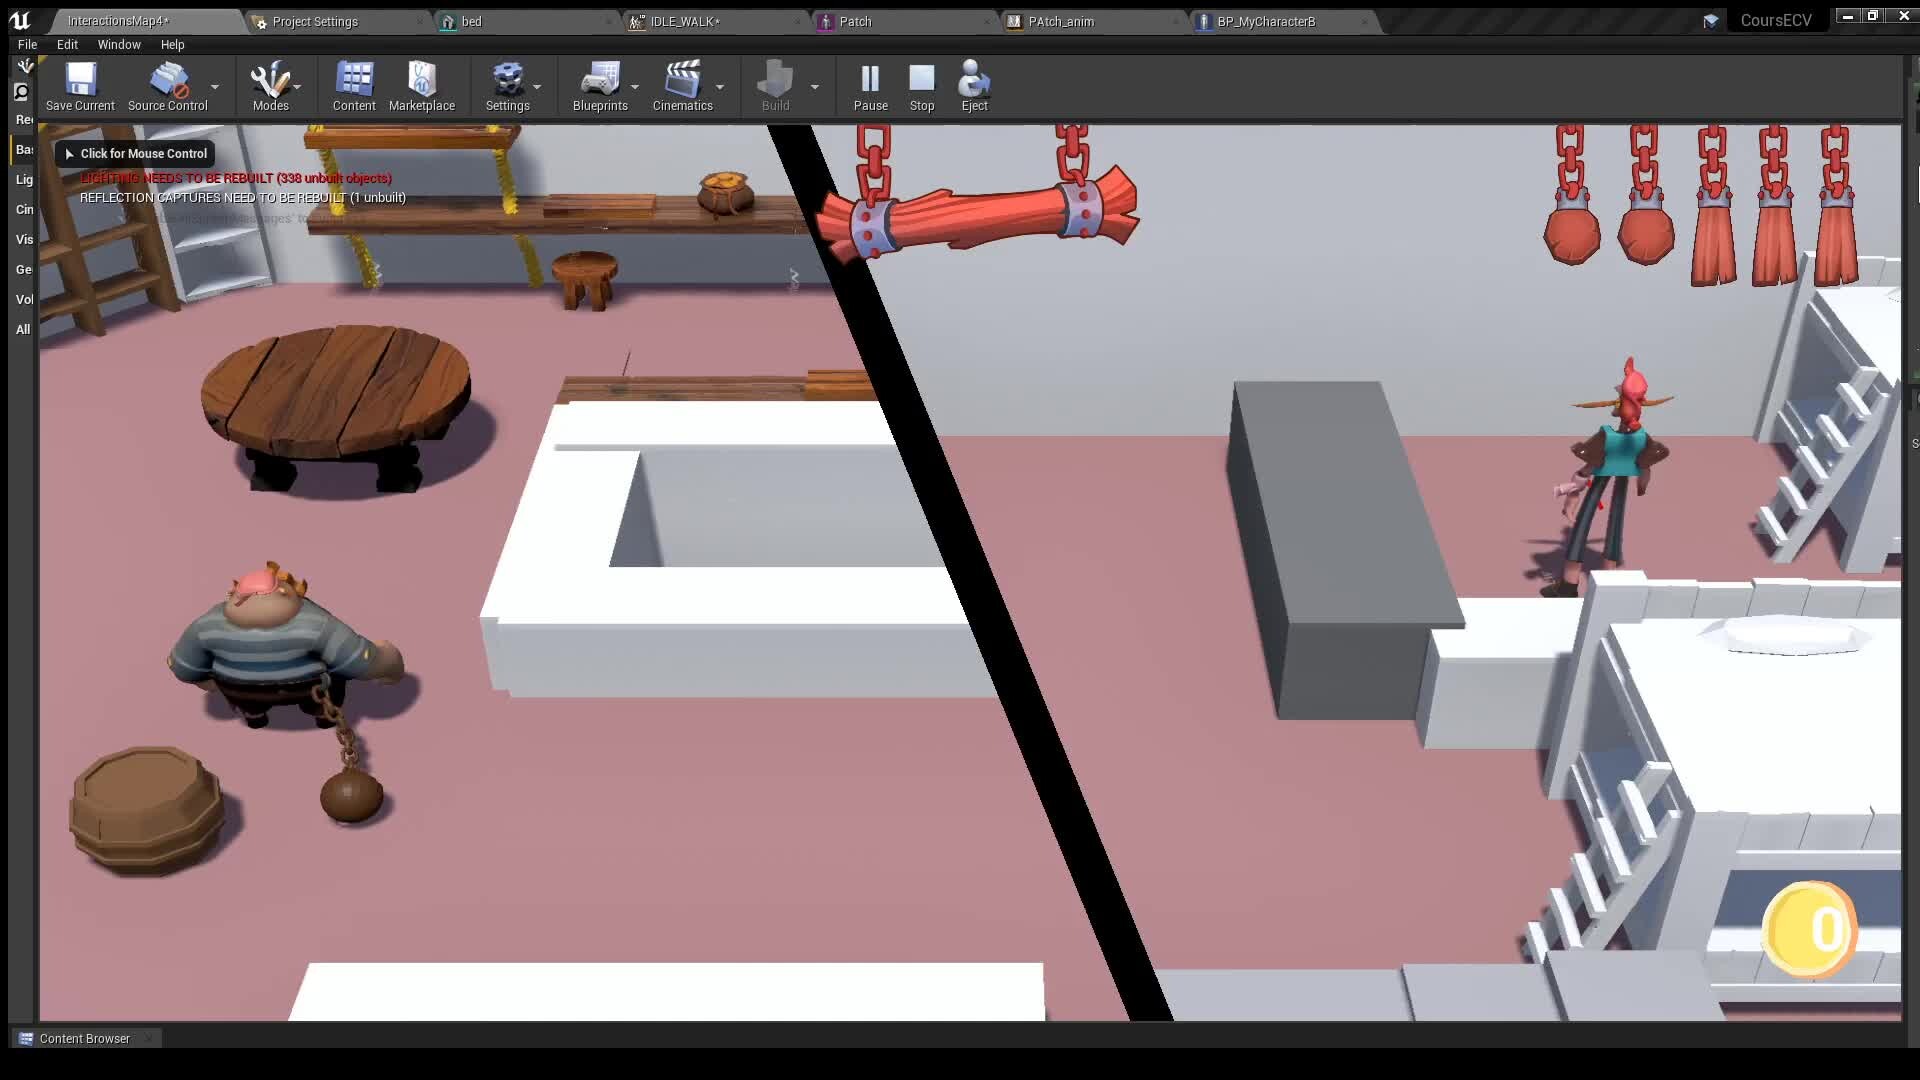Open the Window menu
This screenshot has height=1080, width=1920.
click(119, 44)
